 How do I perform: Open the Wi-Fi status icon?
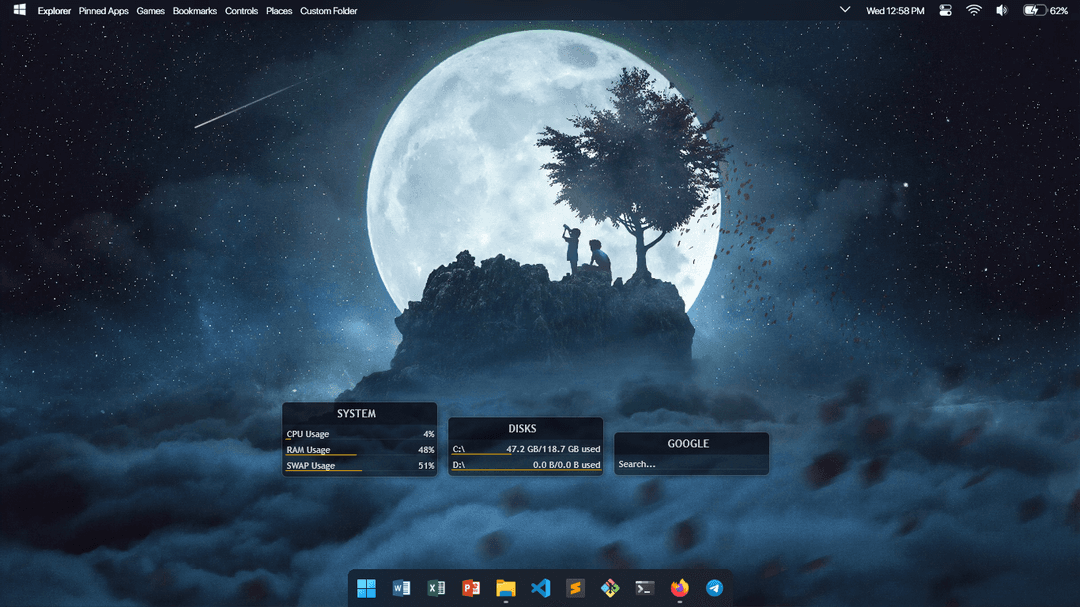[x=973, y=10]
